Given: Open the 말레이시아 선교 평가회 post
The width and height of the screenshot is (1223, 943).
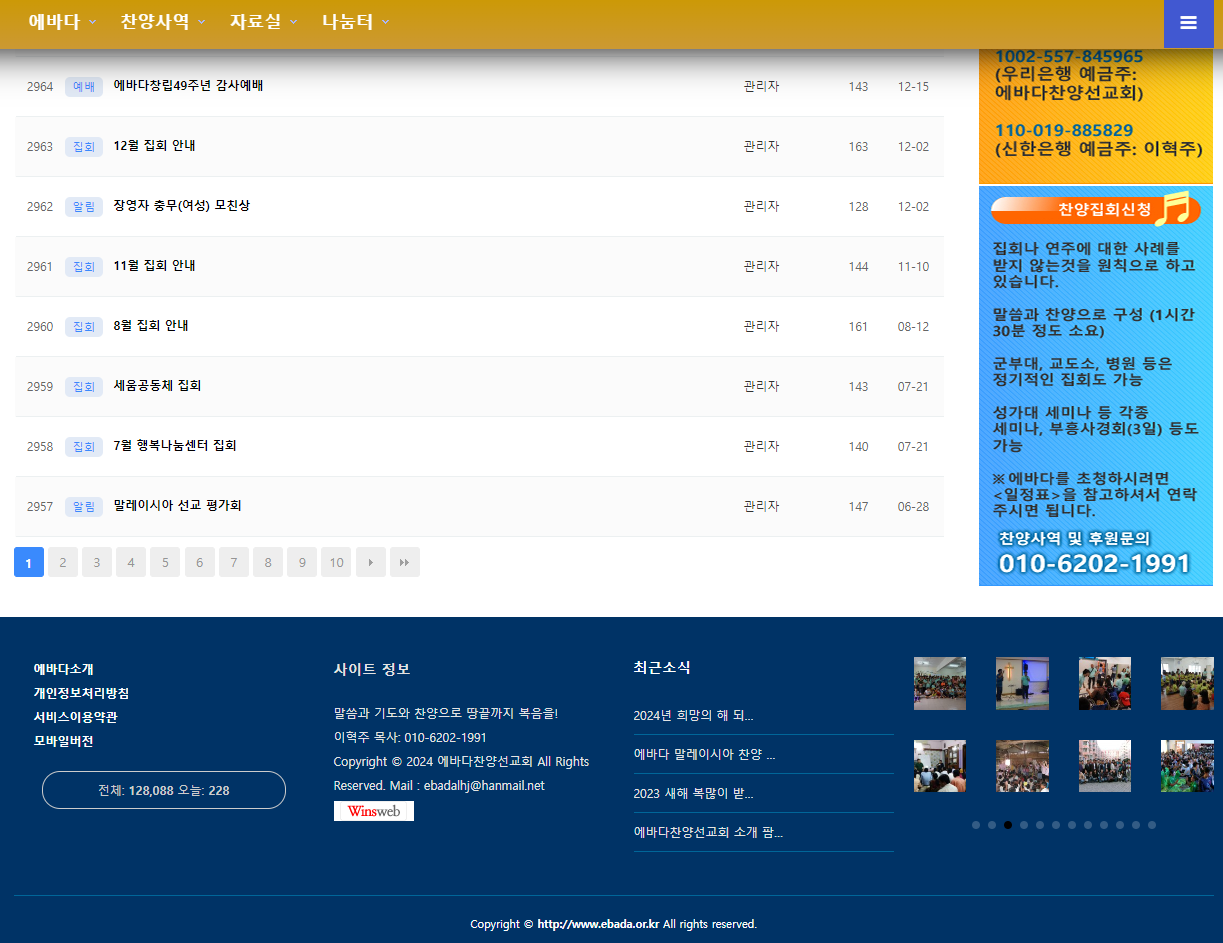Looking at the screenshot, I should tap(177, 506).
